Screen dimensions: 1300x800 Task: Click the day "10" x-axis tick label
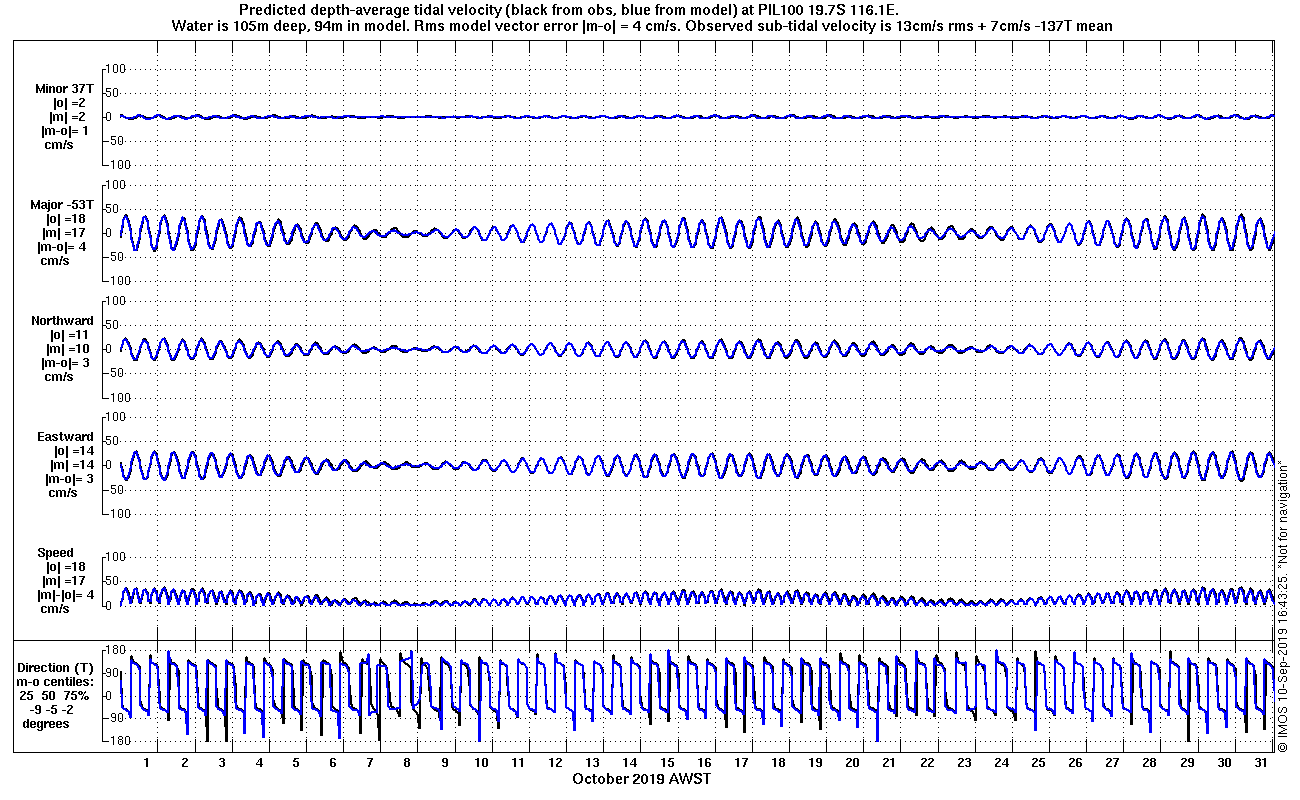point(481,762)
